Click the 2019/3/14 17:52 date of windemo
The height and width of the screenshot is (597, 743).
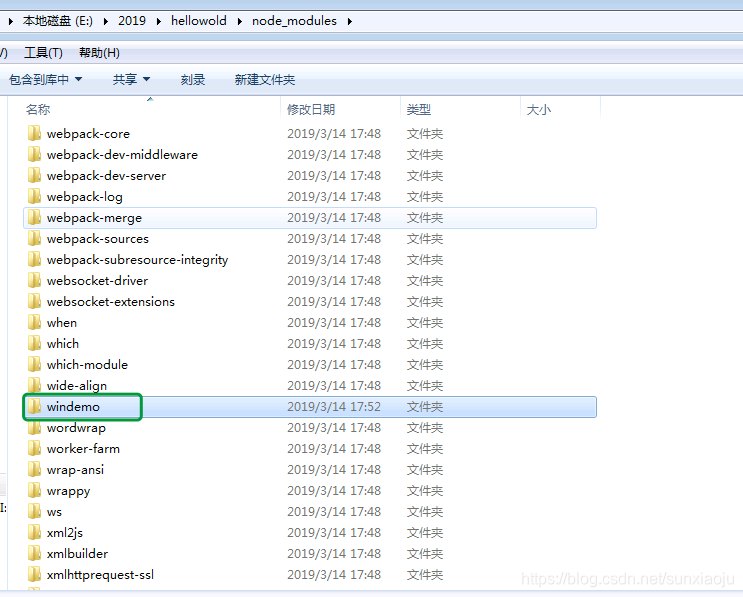334,407
